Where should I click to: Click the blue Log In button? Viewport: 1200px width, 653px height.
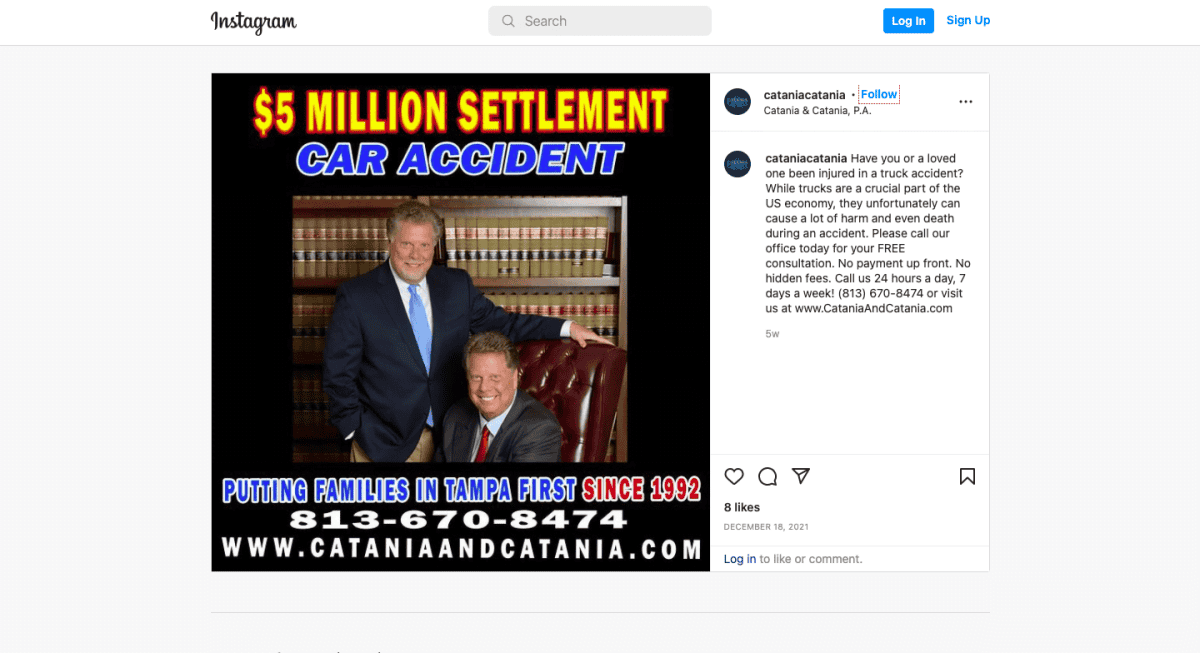908,21
